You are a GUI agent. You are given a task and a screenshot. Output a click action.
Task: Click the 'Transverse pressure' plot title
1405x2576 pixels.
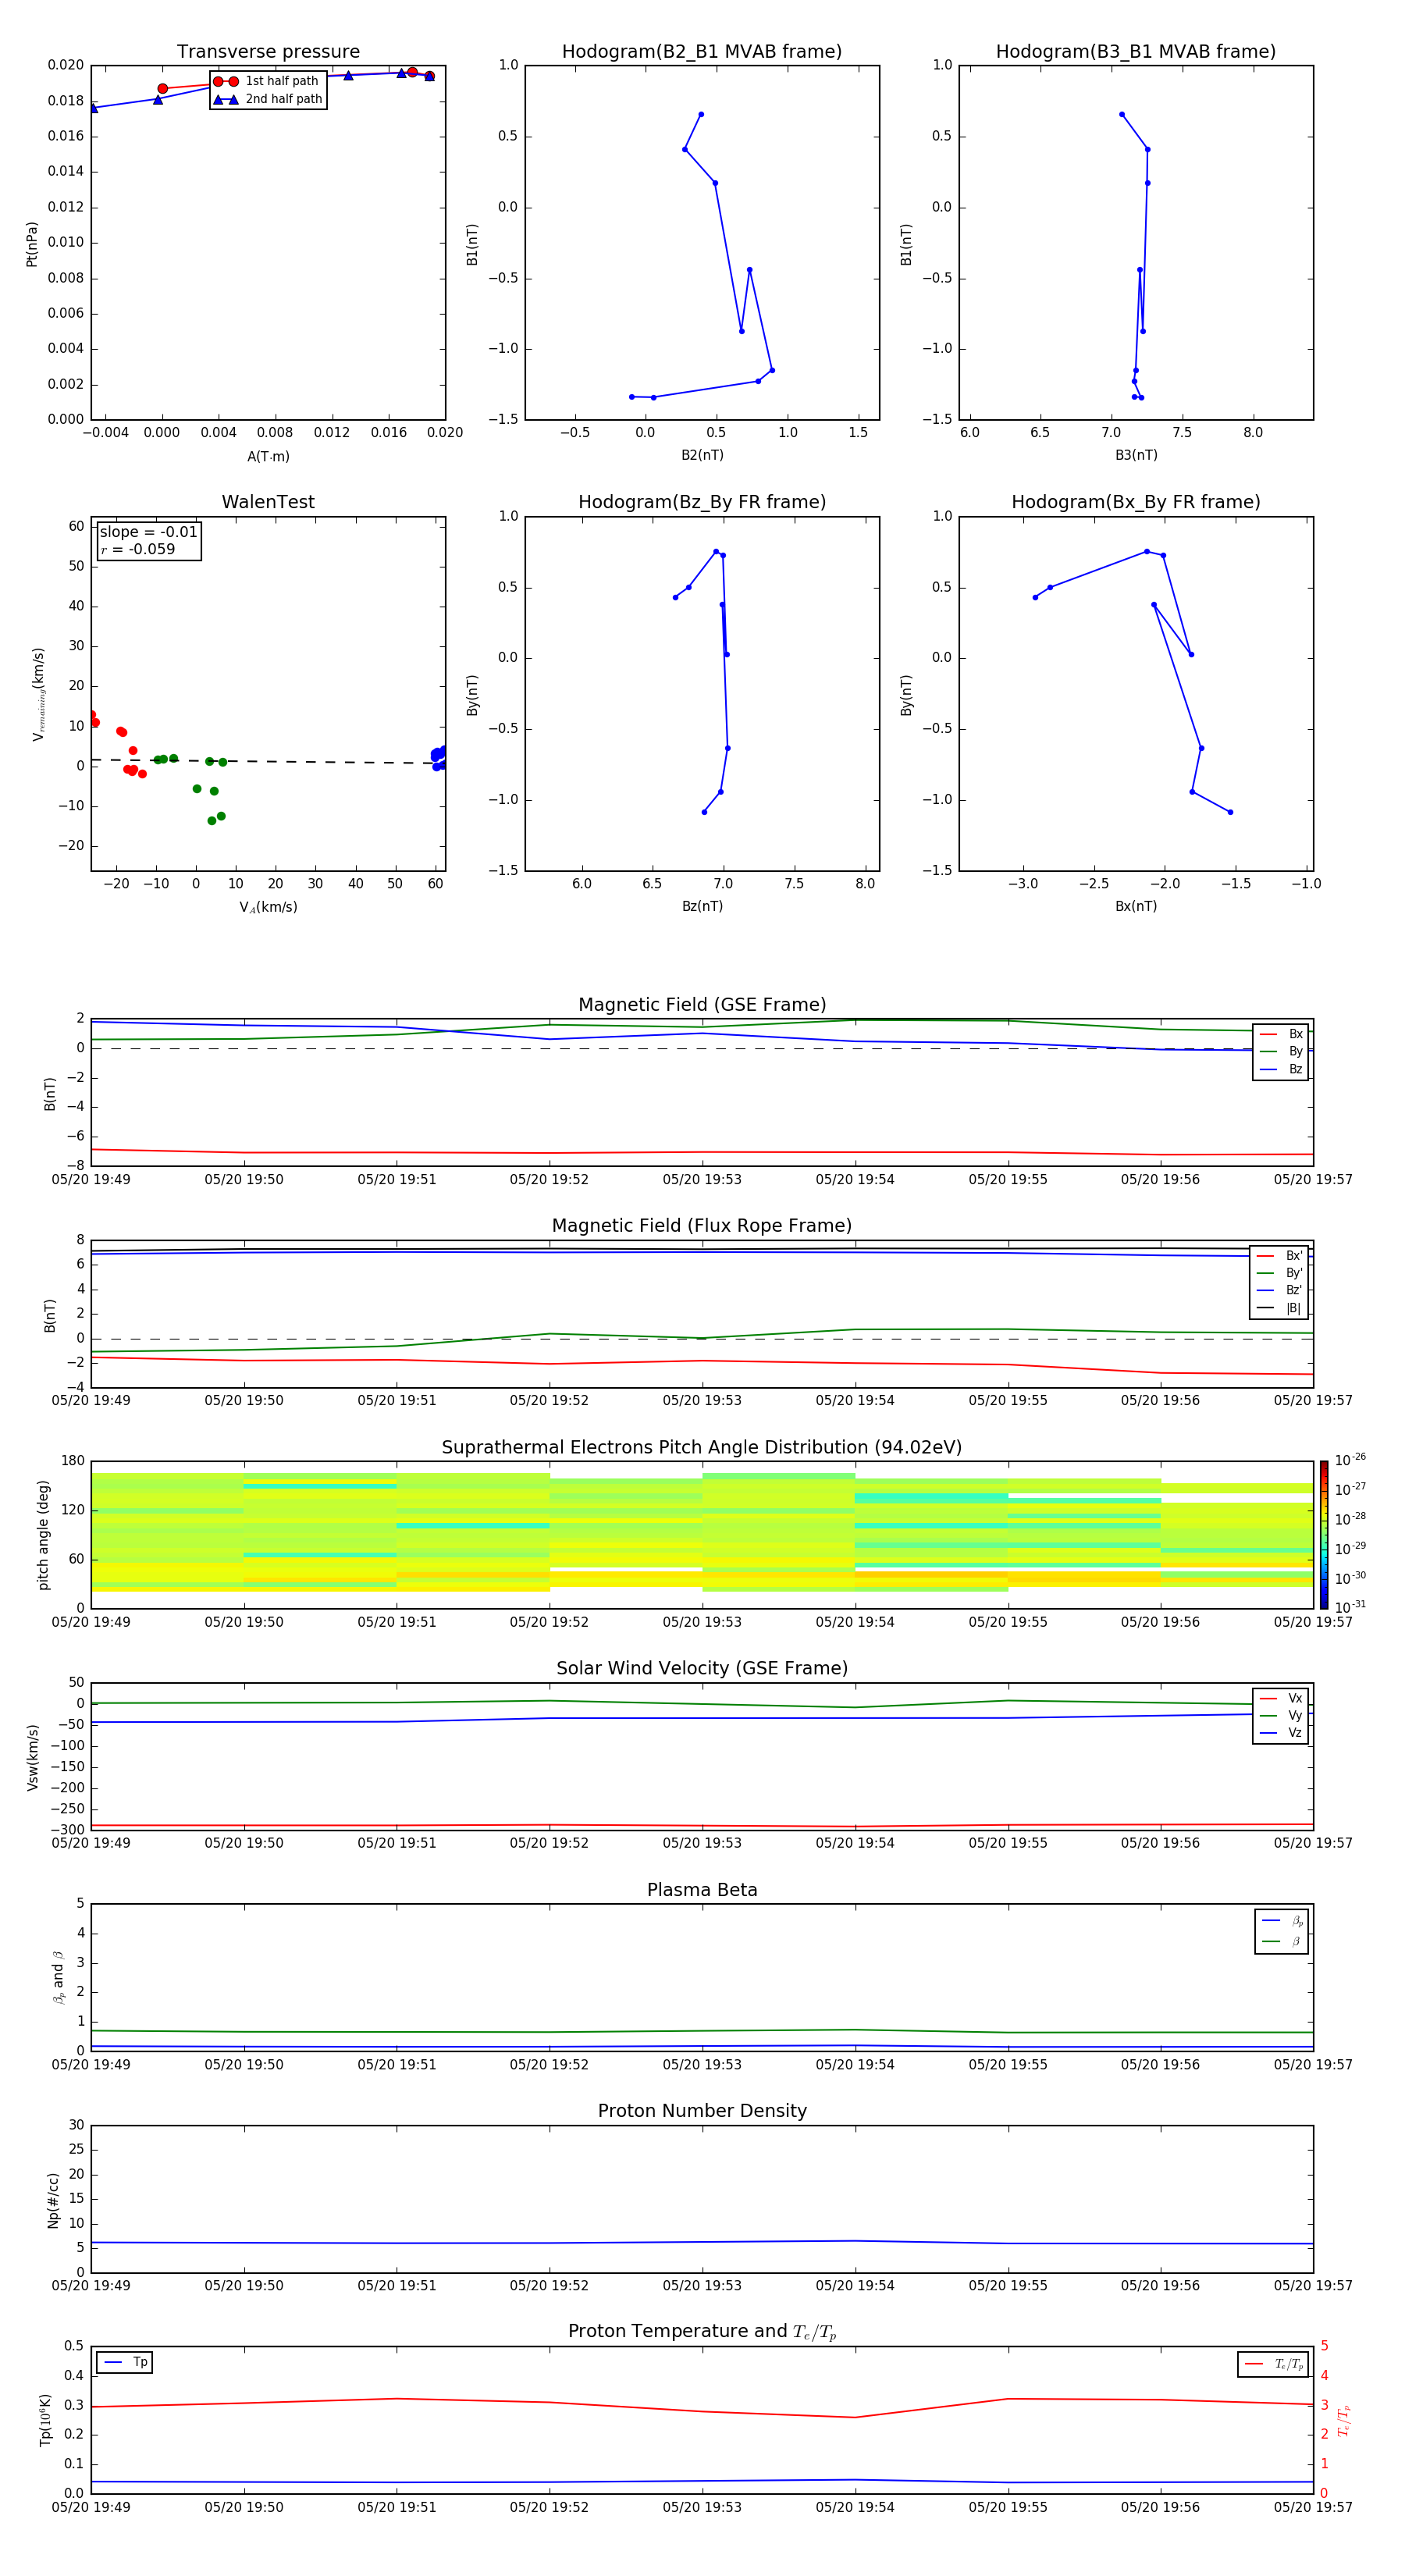[x=268, y=51]
